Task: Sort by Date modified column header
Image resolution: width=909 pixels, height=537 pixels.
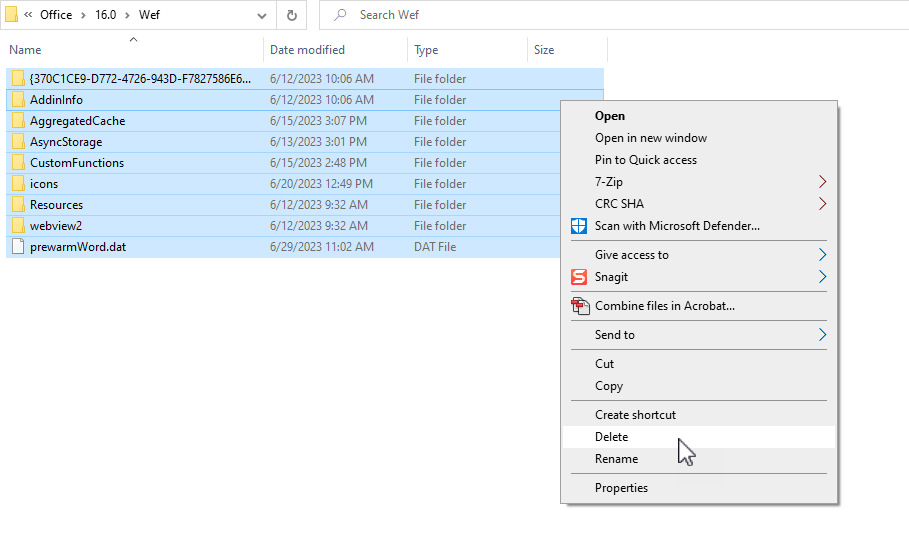Action: coord(307,50)
